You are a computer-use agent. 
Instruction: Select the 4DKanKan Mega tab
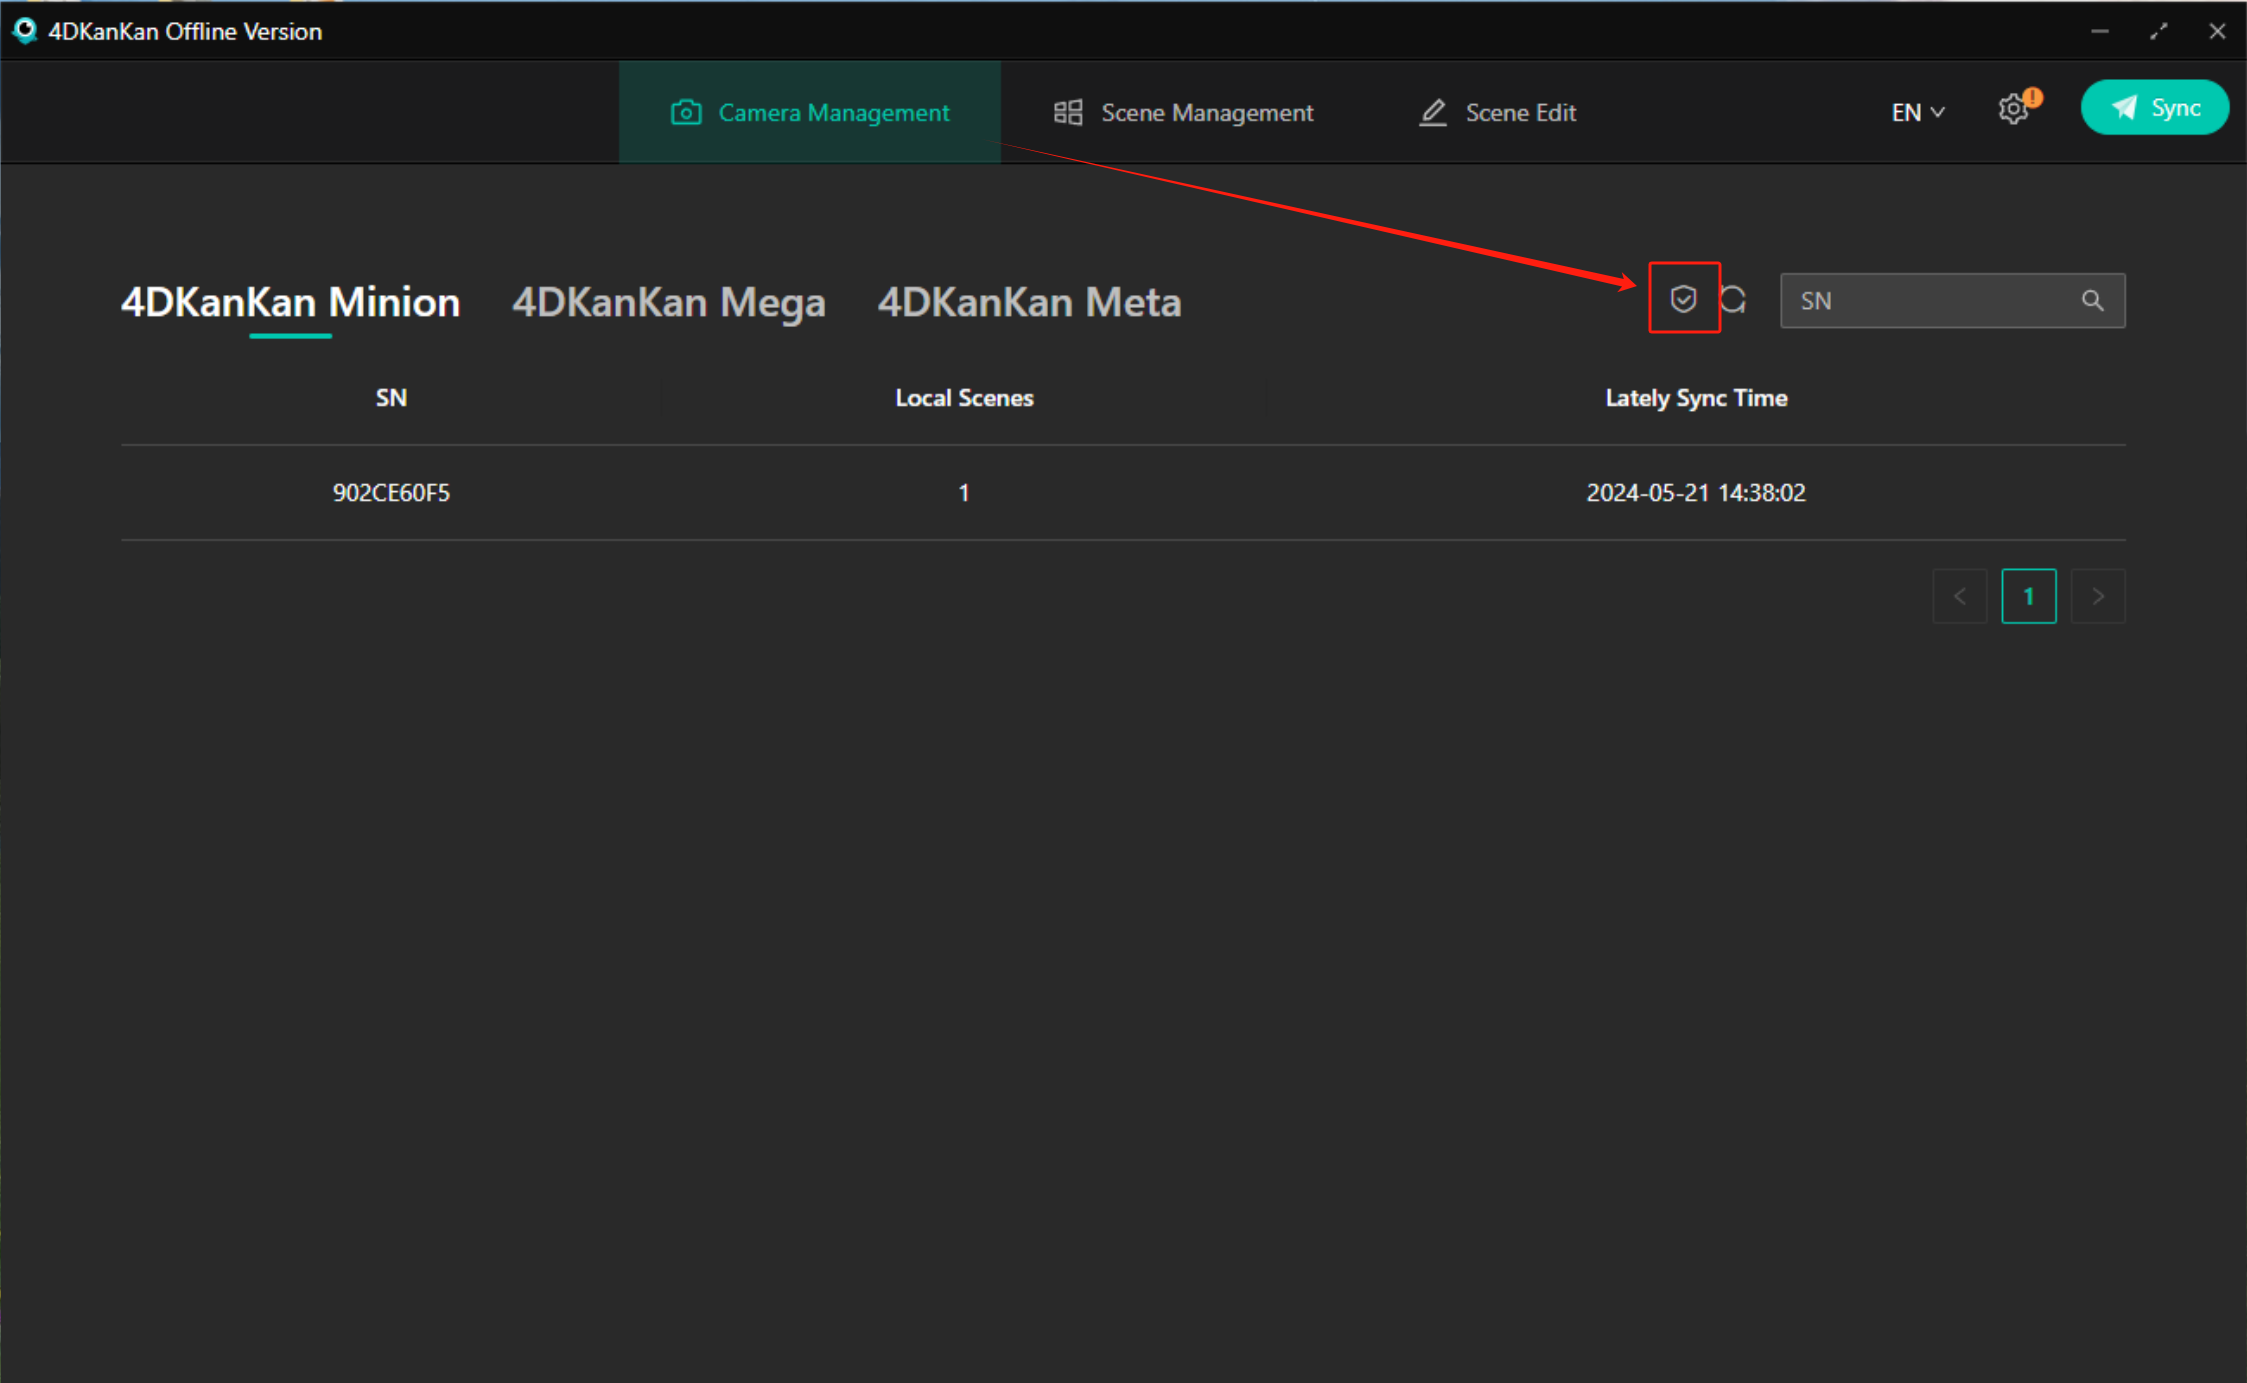click(668, 302)
